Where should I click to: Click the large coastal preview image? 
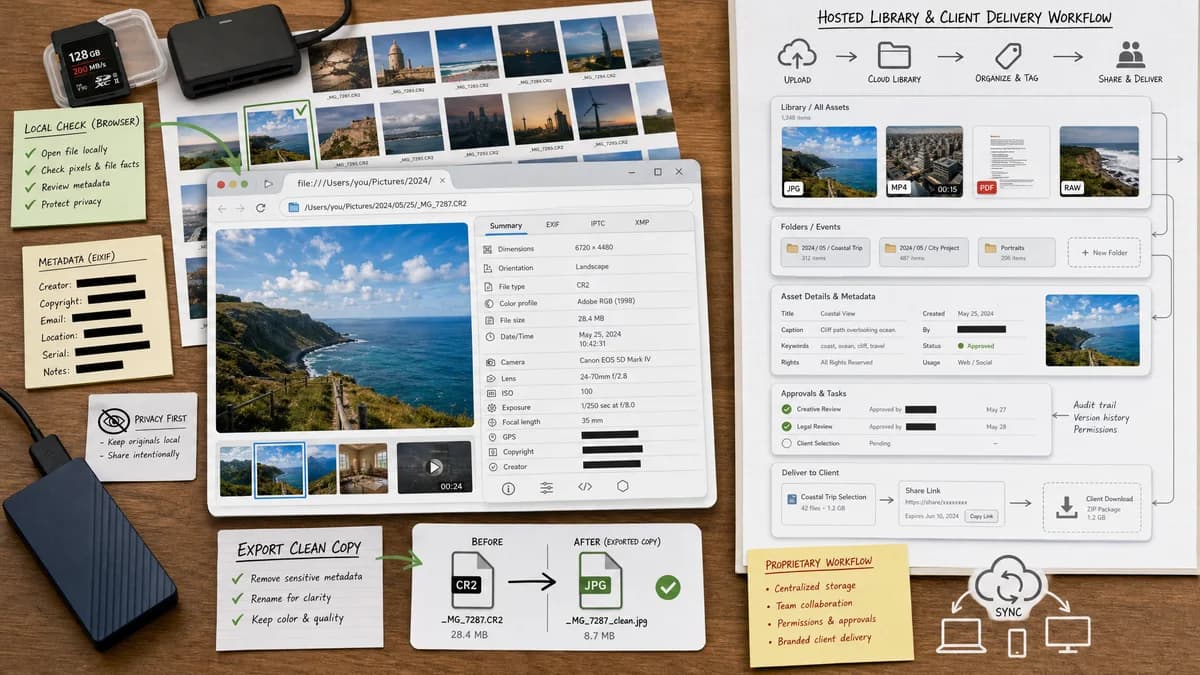343,327
